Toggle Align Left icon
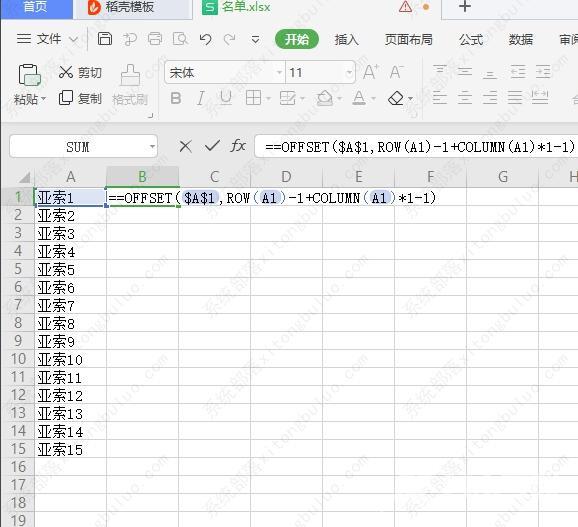The image size is (578, 527). 440,98
